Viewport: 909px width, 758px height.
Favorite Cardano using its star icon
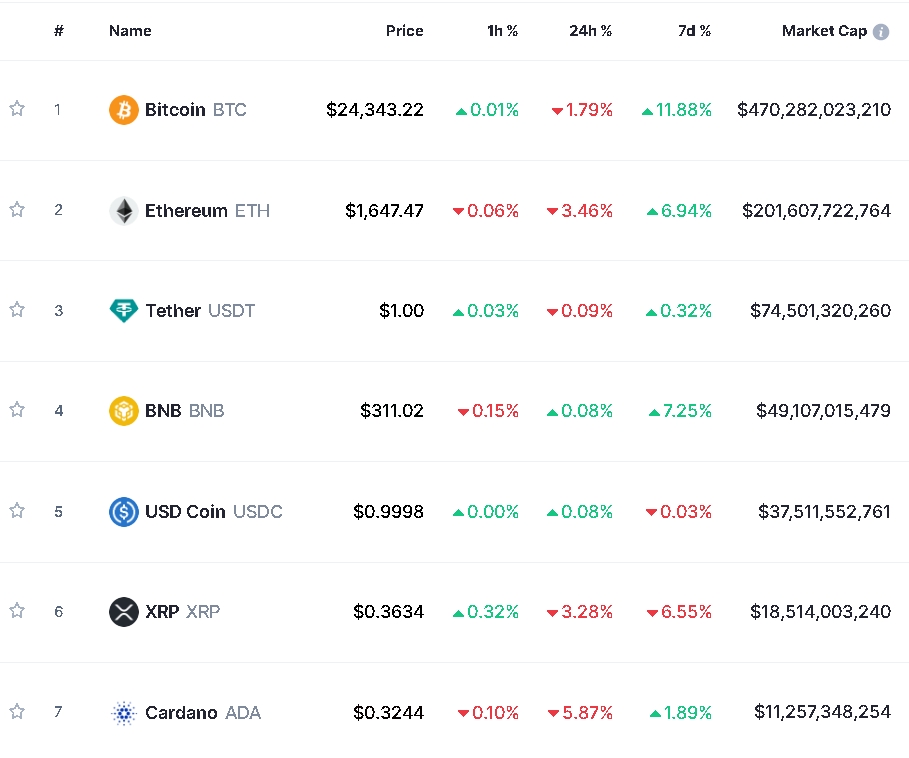tap(17, 712)
